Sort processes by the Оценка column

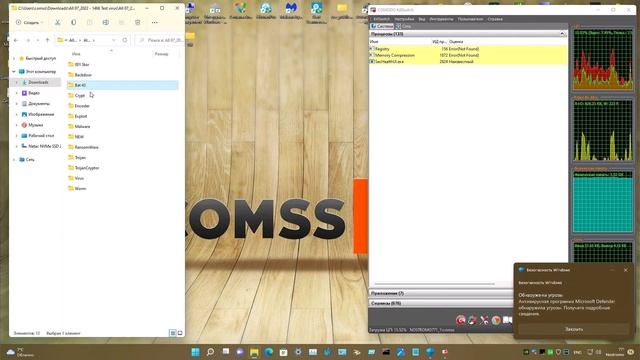coord(456,42)
